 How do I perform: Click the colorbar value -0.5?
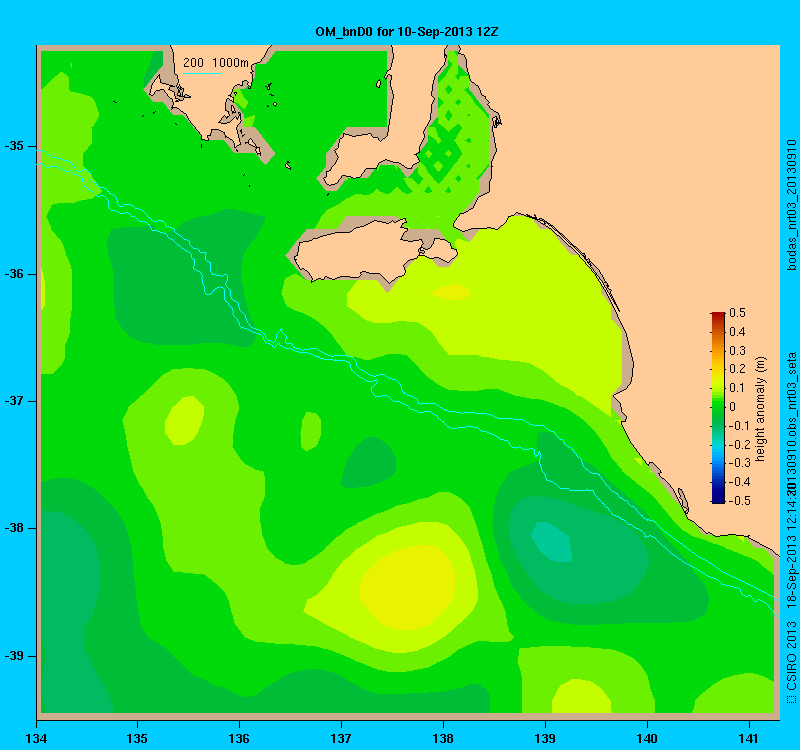(738, 501)
